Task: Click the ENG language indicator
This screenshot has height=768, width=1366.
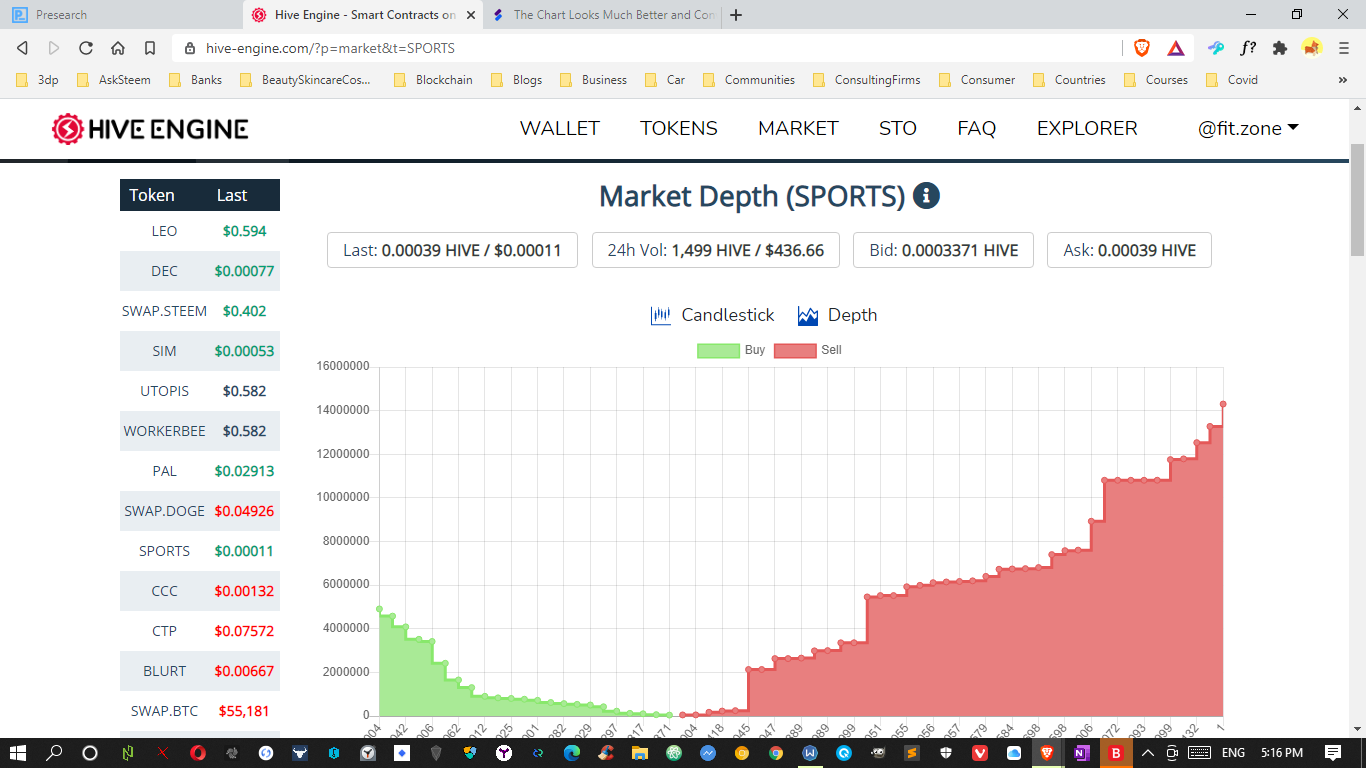Action: point(1234,753)
